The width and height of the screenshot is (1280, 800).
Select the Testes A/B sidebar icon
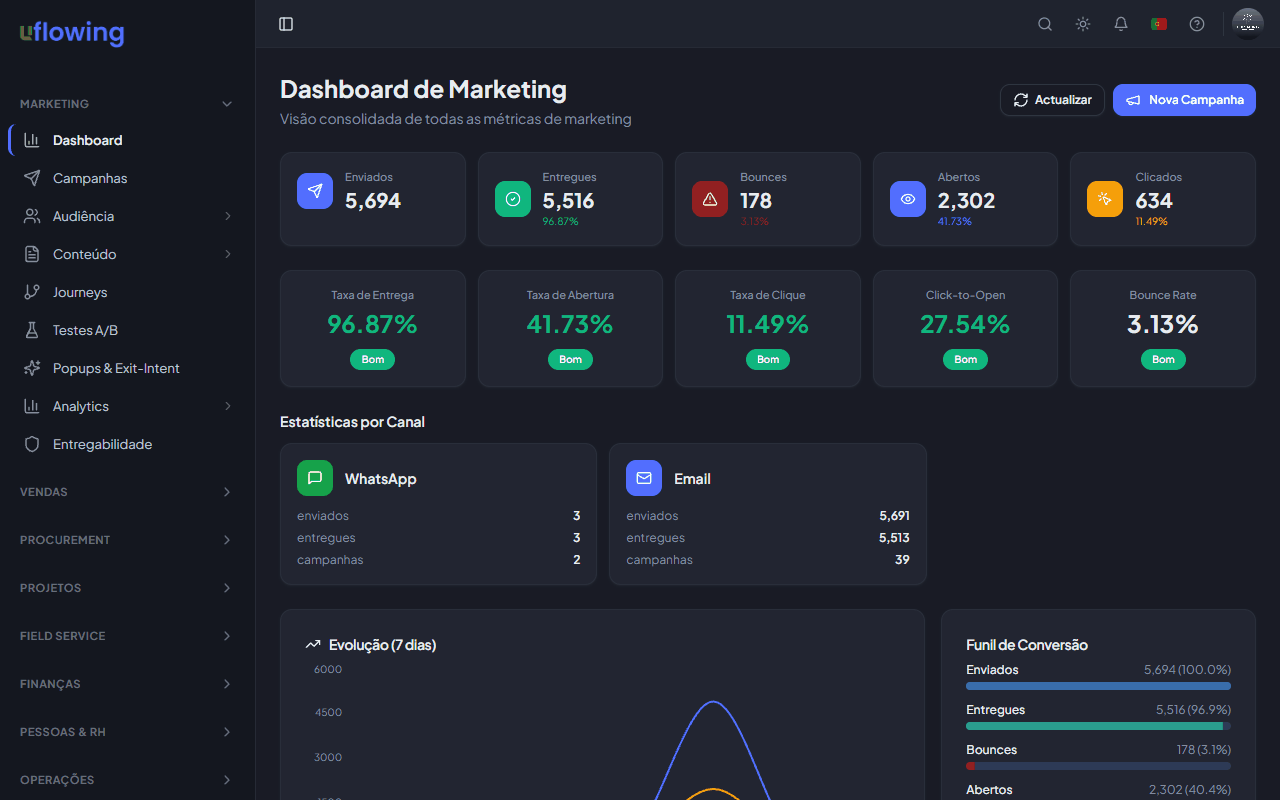tap(31, 329)
